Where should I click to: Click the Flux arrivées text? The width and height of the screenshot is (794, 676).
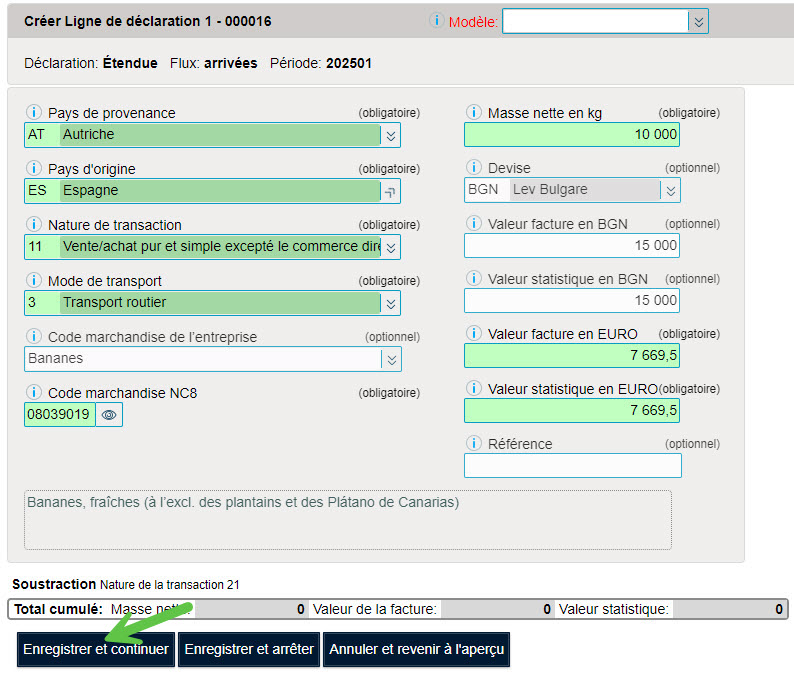[213, 63]
